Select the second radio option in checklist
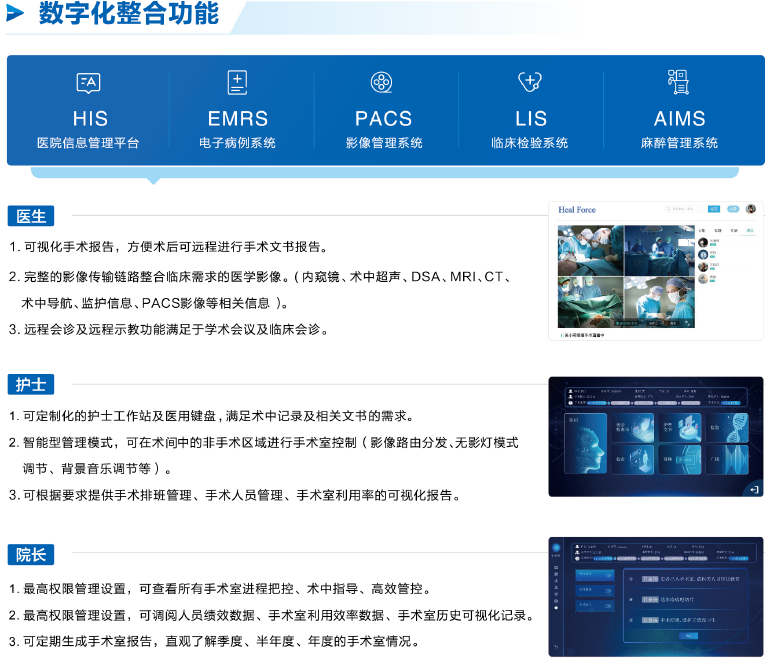Viewport: 768px width, 669px height. coord(629,599)
